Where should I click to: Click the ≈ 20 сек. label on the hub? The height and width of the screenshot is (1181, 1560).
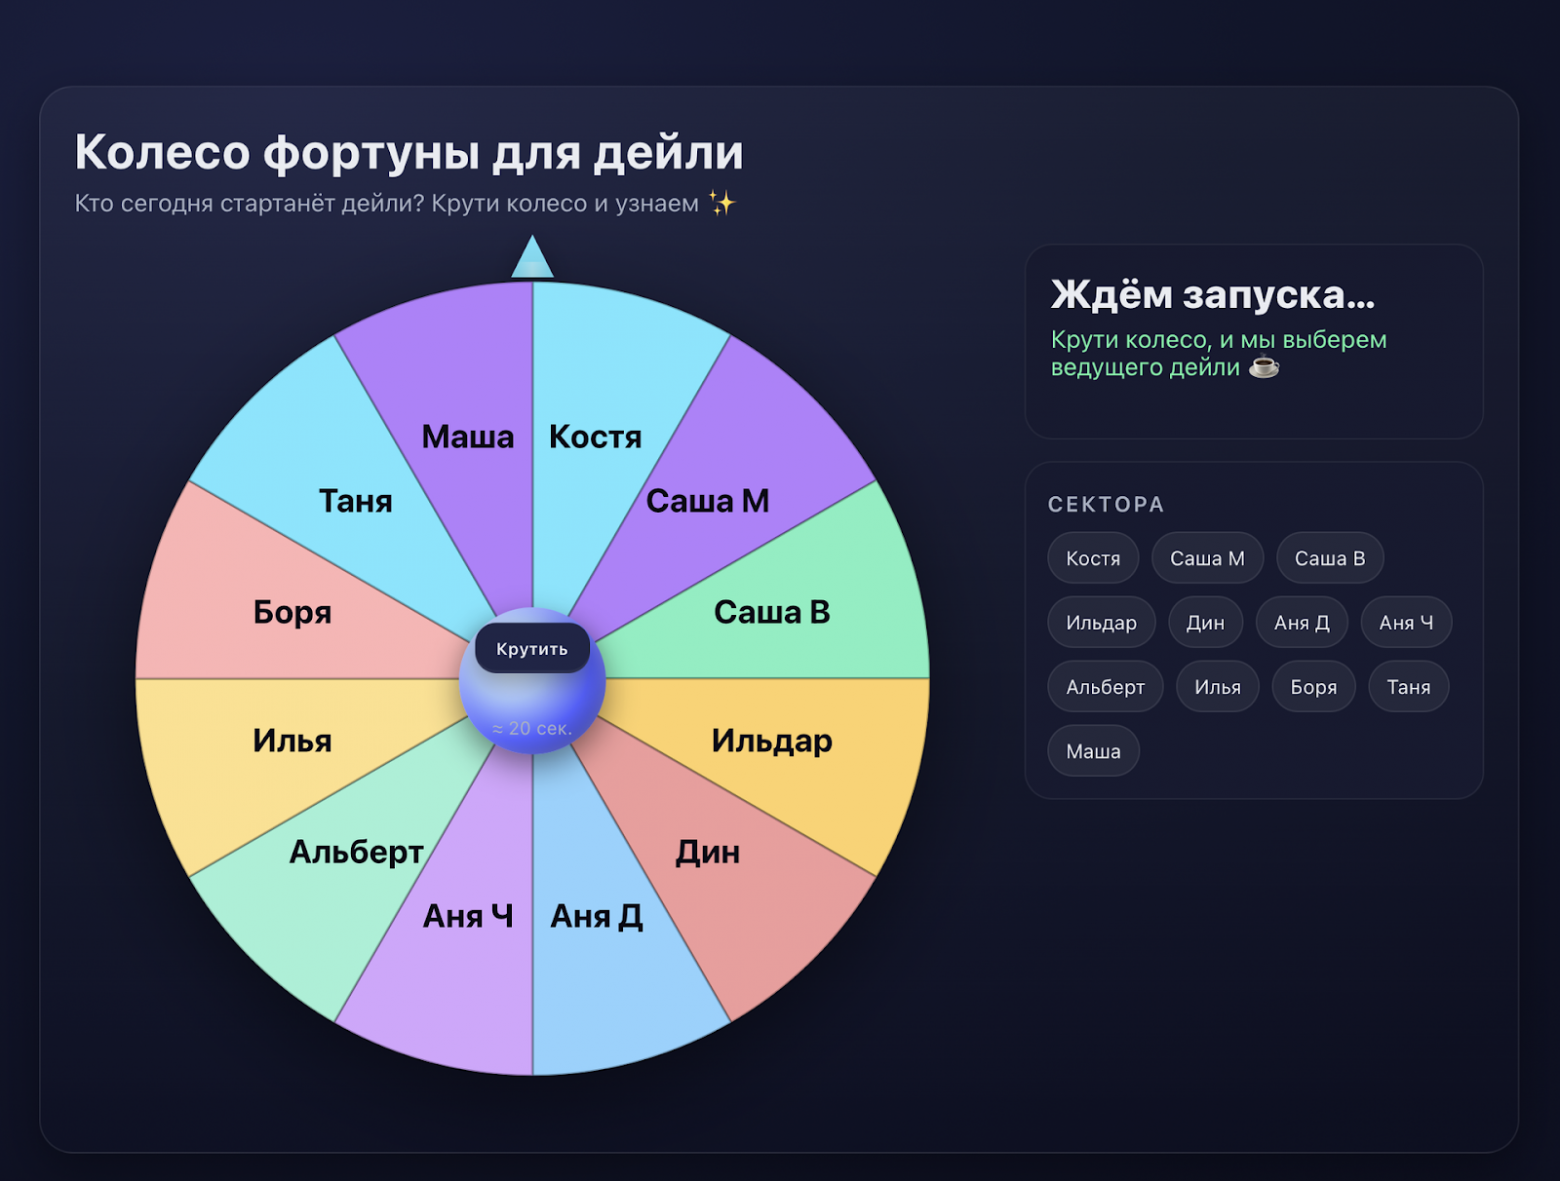pos(532,729)
